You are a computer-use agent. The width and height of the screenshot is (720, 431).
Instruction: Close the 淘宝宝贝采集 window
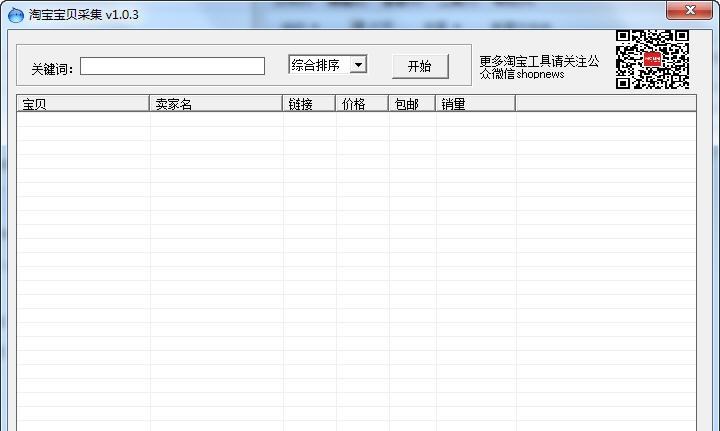coord(689,10)
